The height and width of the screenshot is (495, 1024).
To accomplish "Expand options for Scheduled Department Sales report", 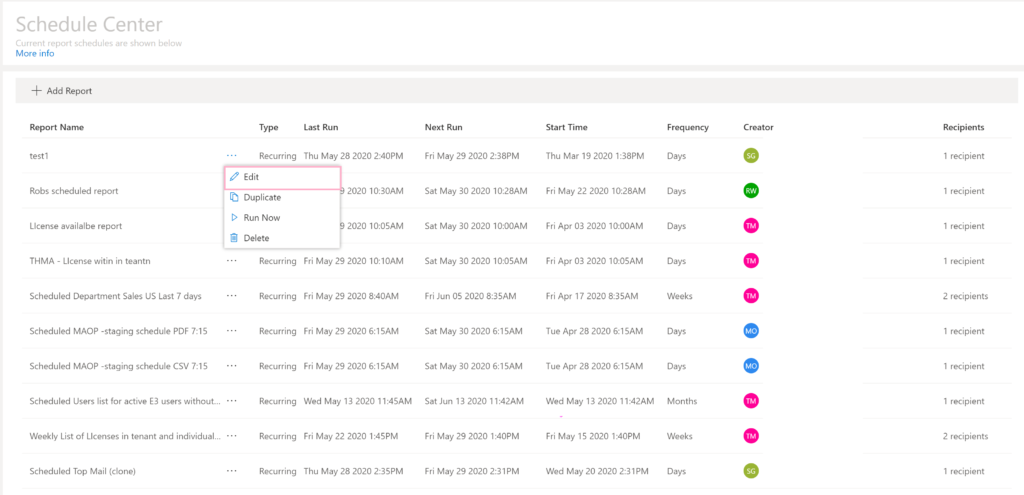I will click(x=232, y=296).
